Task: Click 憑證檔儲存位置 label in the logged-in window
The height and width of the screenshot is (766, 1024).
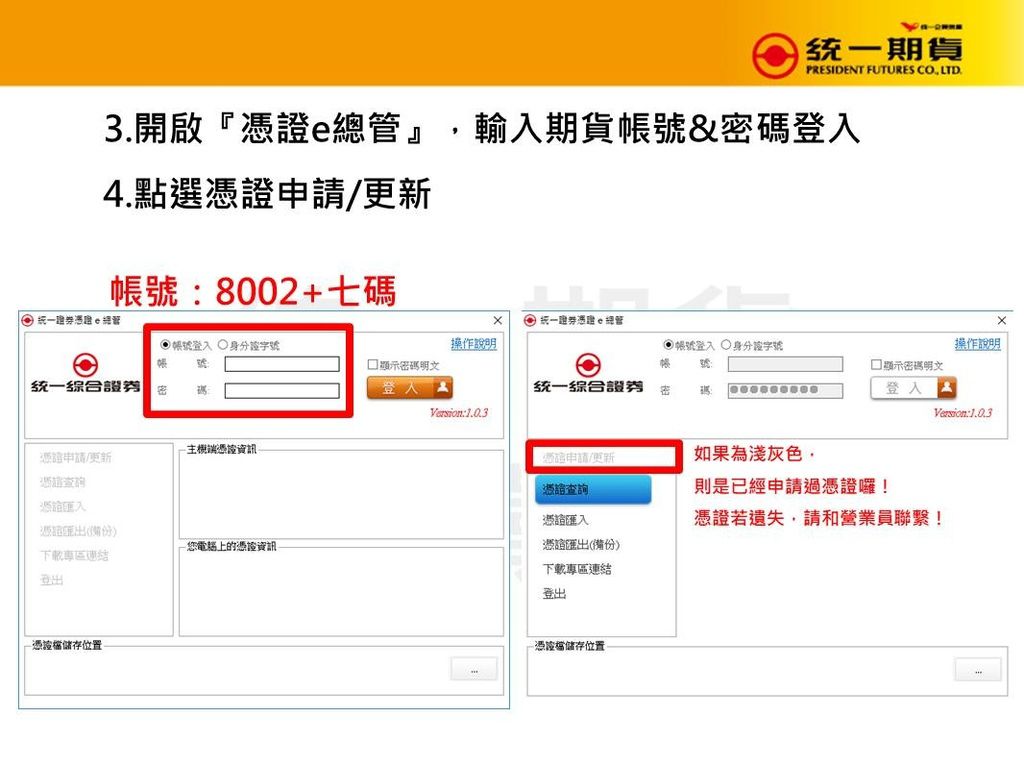Action: coord(570,646)
